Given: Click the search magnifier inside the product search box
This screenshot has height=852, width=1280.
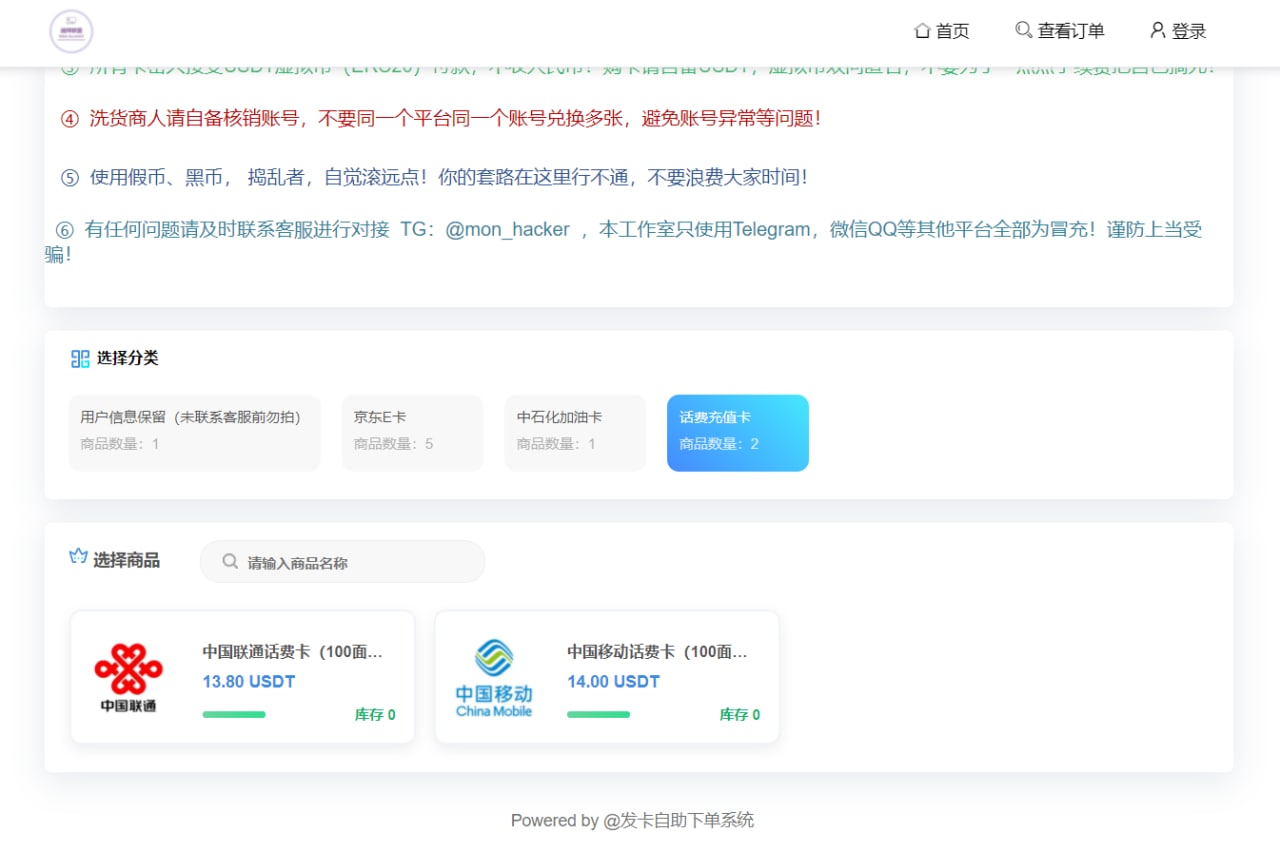Looking at the screenshot, I should pos(230,562).
